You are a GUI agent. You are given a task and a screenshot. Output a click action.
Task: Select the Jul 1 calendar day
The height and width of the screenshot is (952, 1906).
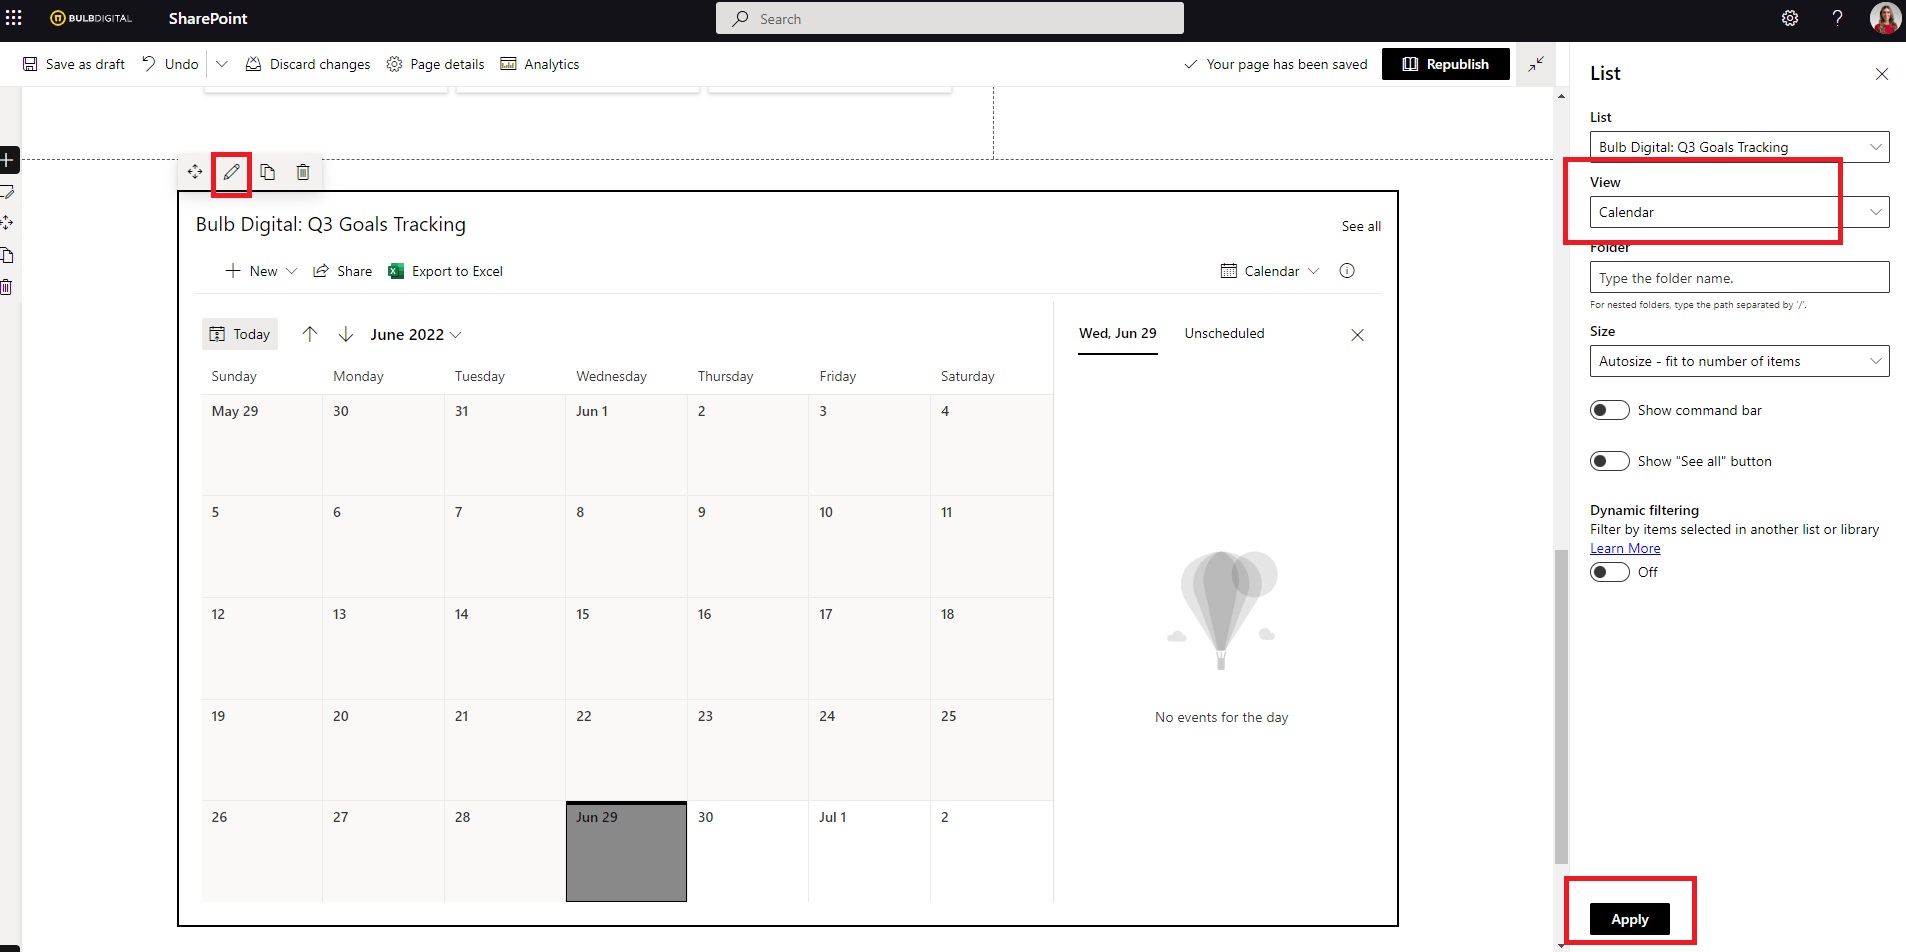click(869, 851)
